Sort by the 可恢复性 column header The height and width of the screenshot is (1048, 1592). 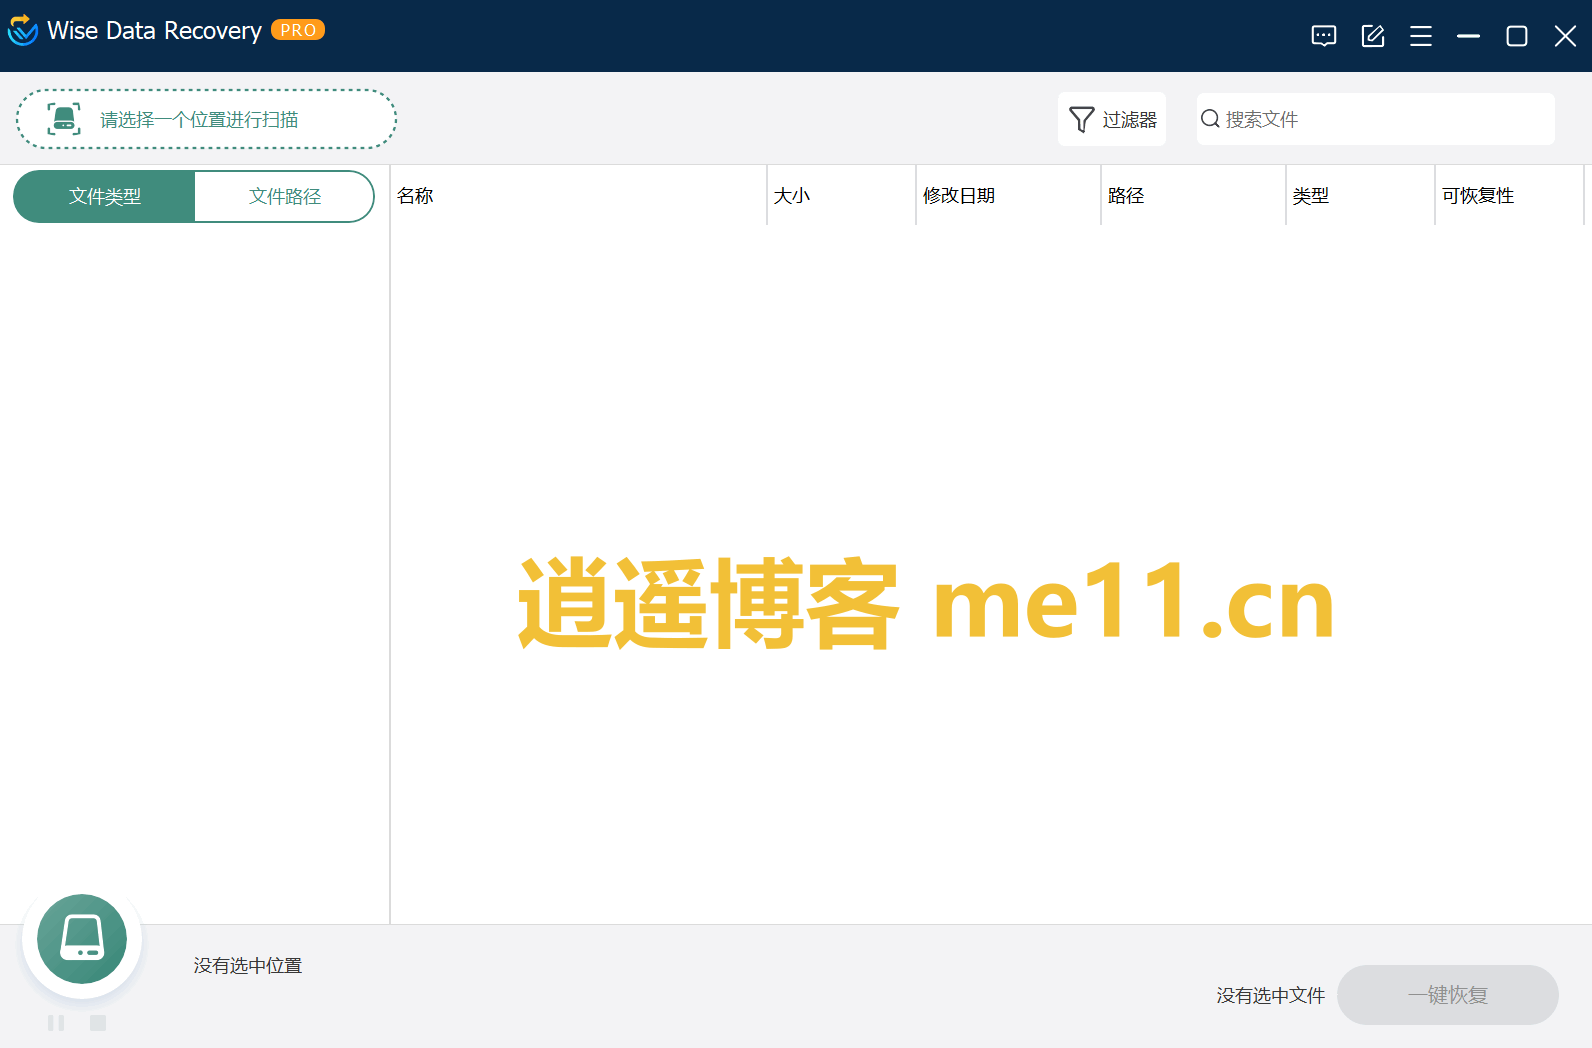click(1477, 196)
